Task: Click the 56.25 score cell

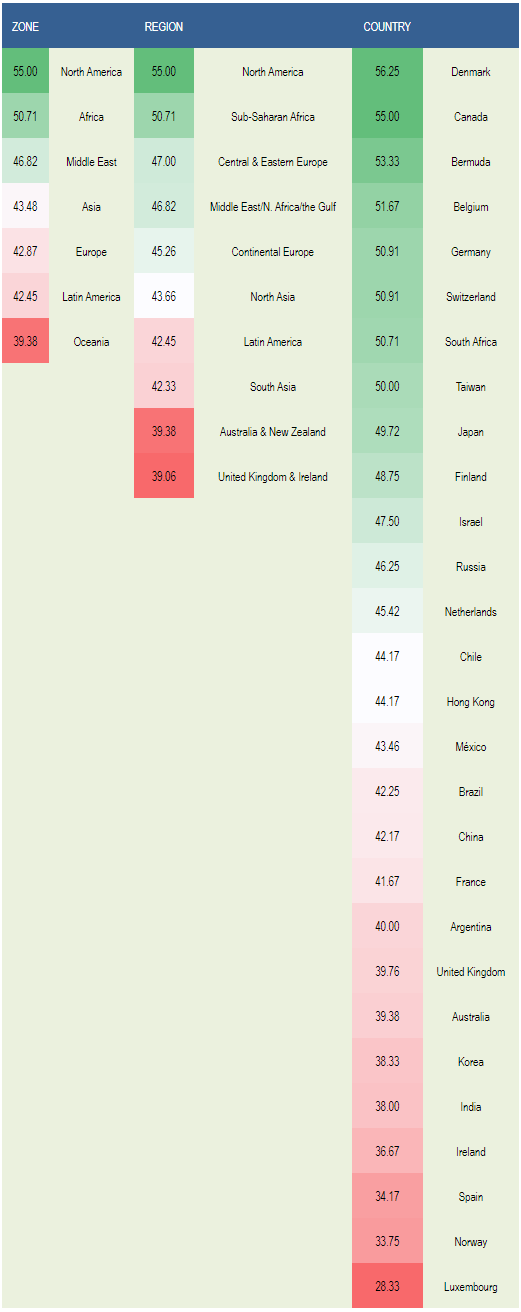Action: tap(387, 72)
